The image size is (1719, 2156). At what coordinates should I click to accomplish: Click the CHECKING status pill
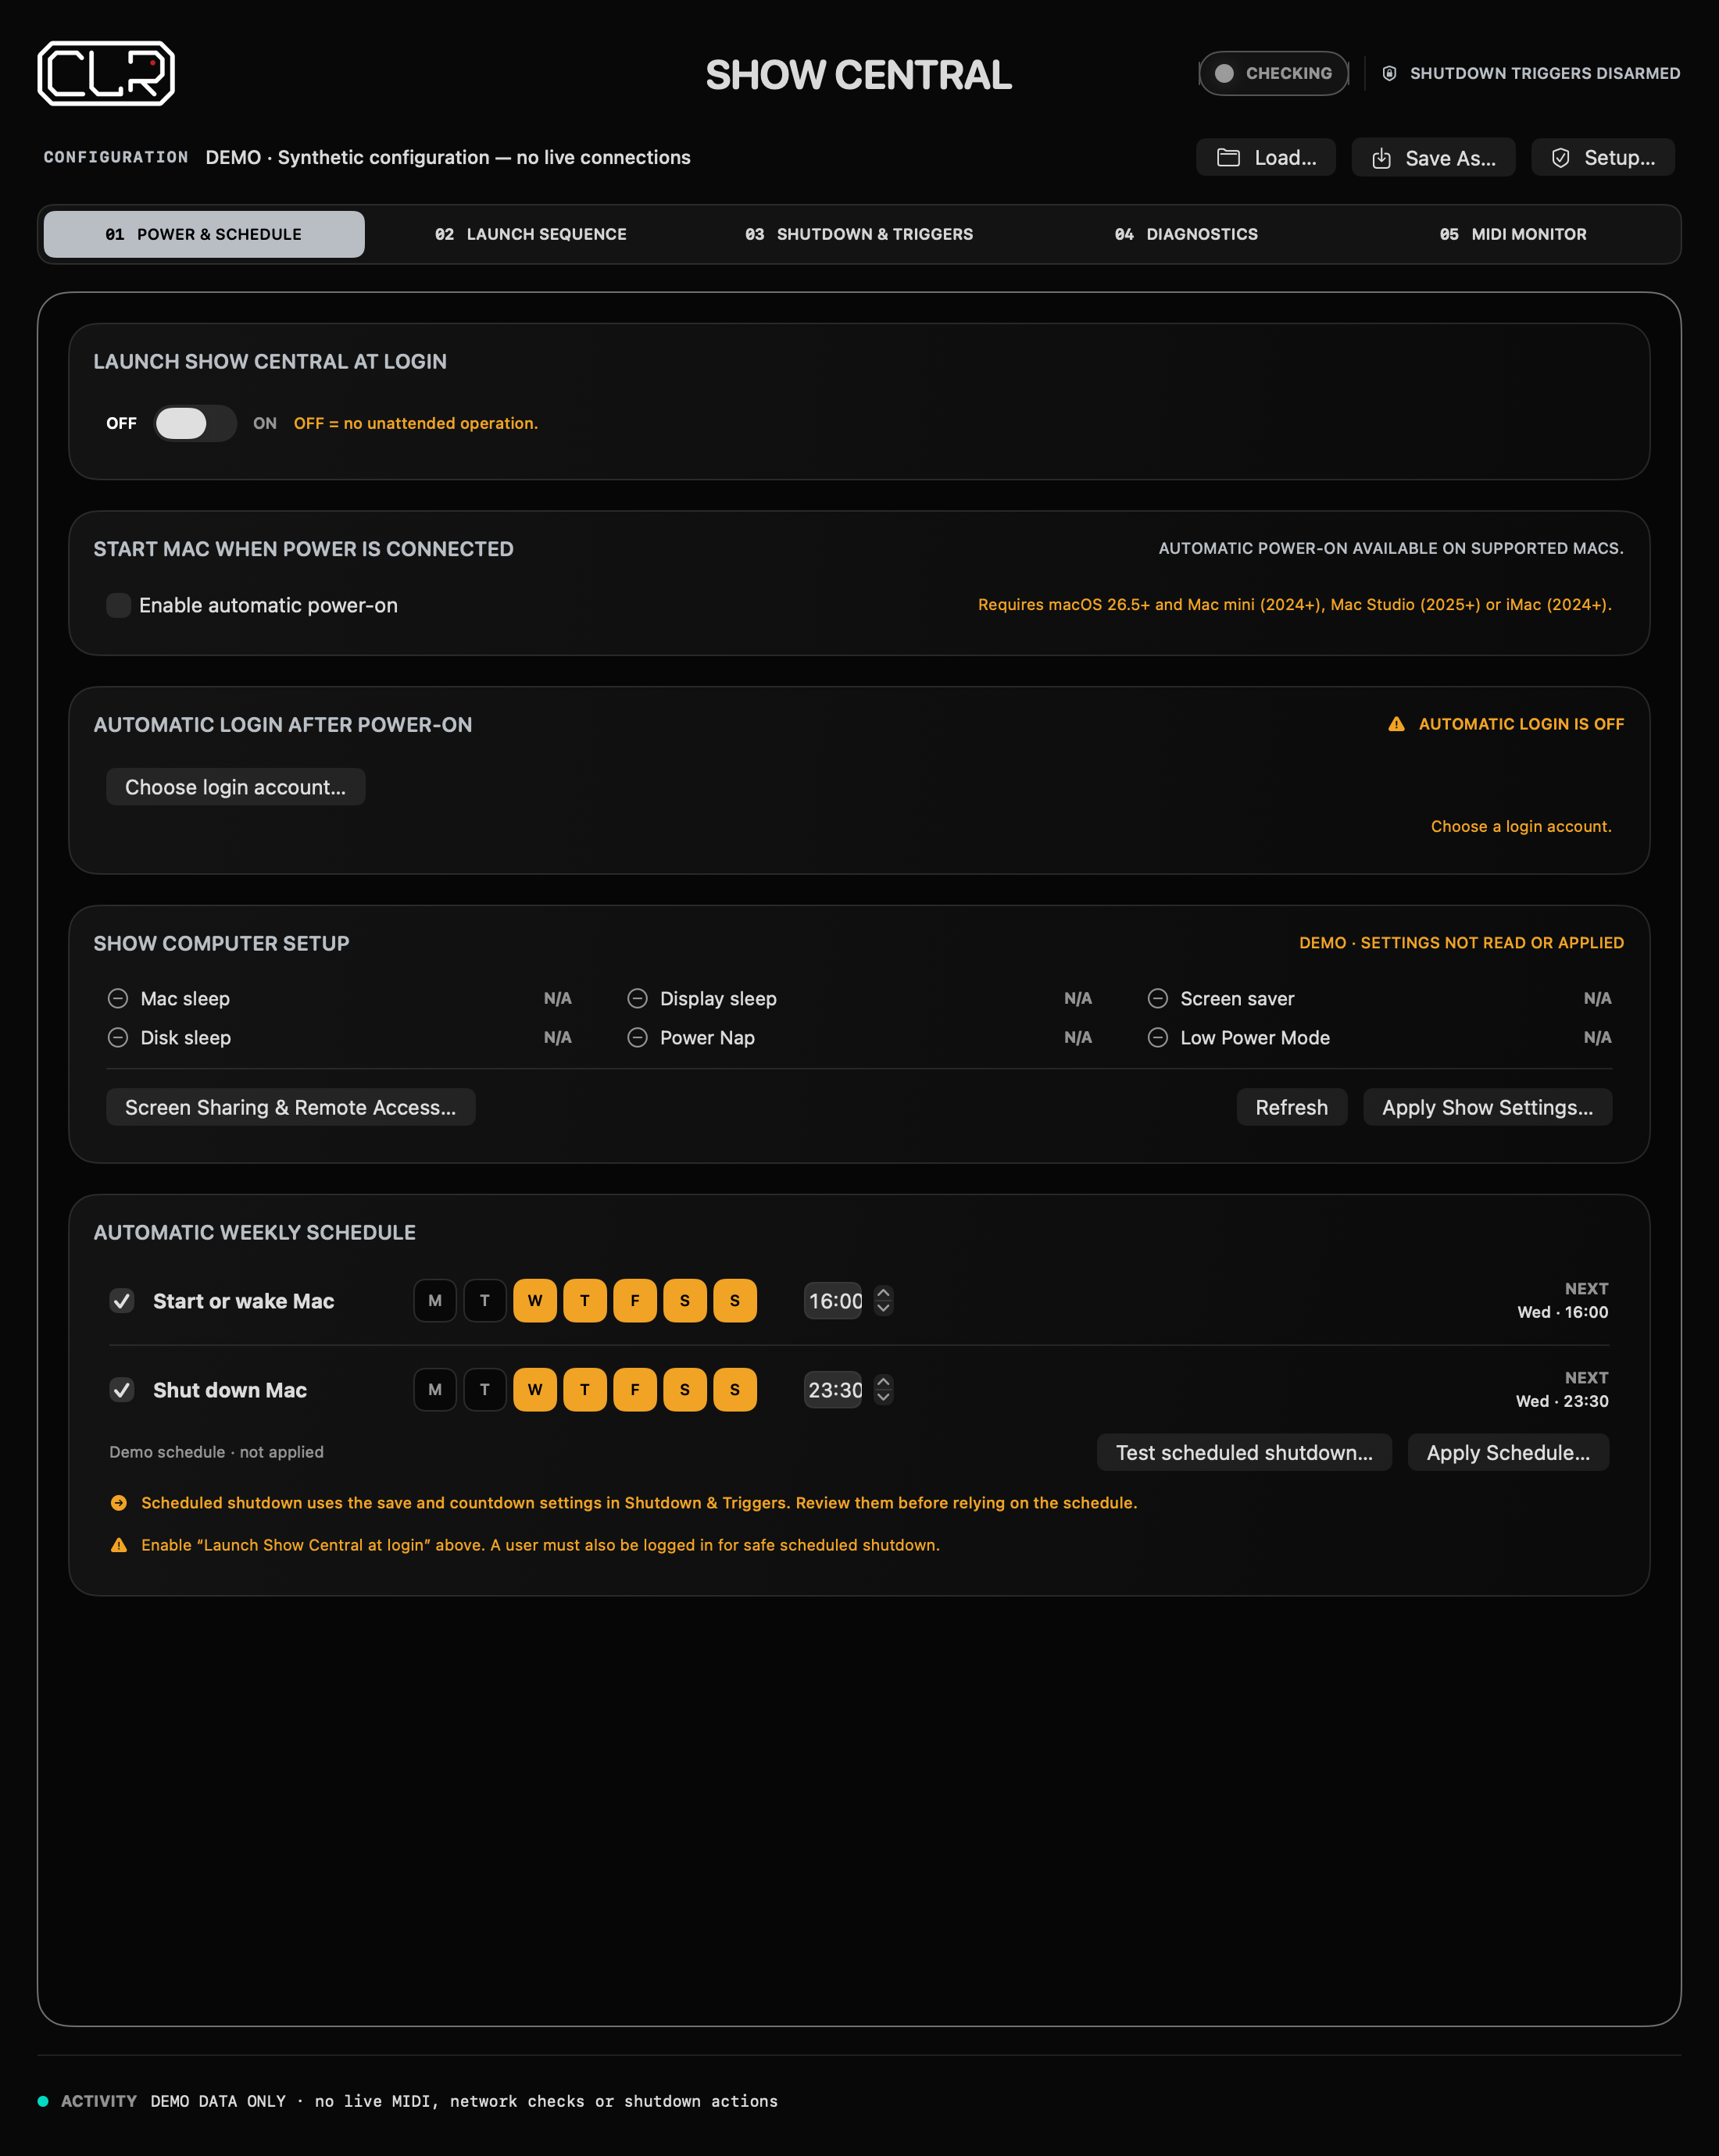(1274, 73)
